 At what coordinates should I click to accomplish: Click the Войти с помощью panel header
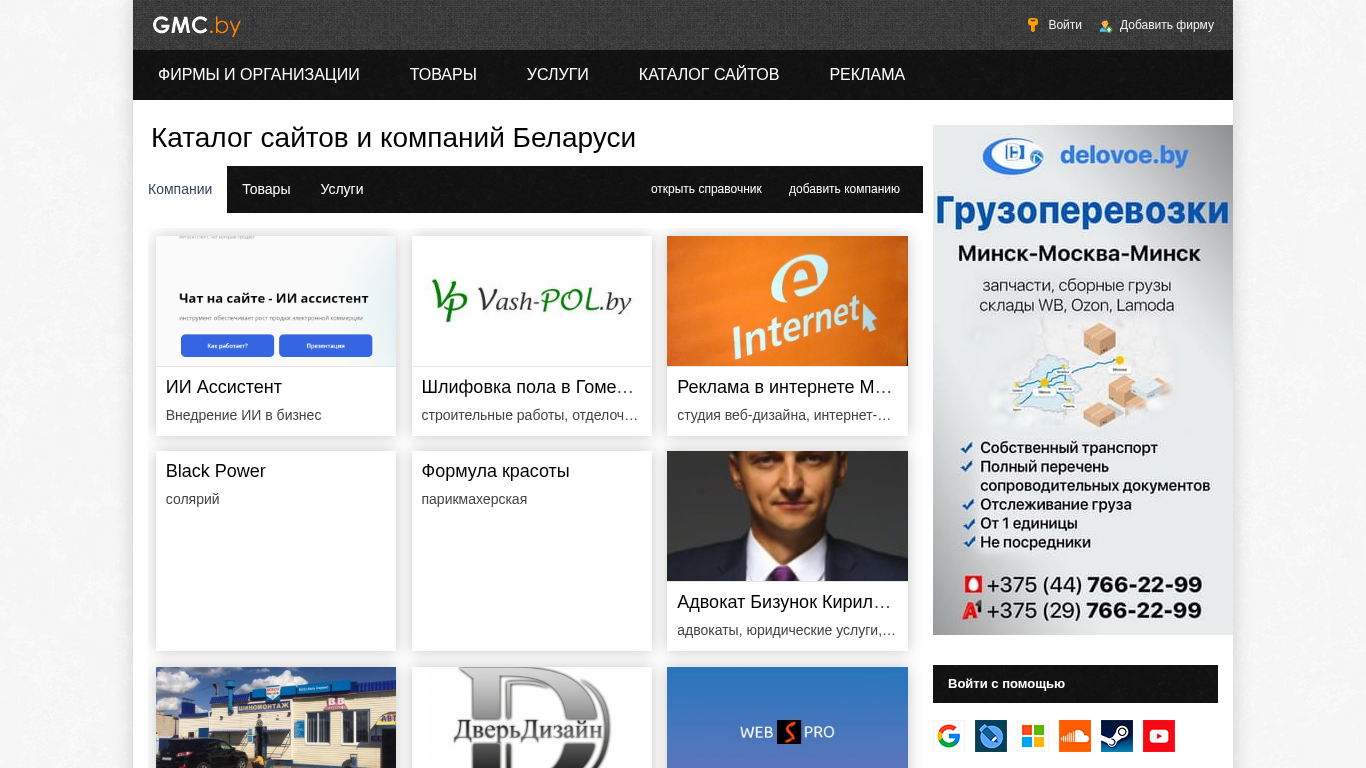(x=1075, y=684)
